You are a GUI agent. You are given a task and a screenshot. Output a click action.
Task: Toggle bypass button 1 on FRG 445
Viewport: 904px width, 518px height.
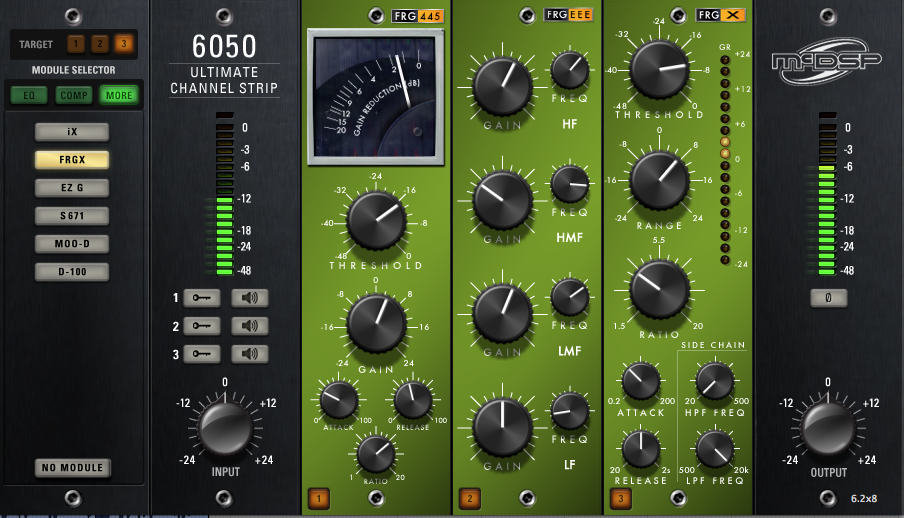click(319, 498)
